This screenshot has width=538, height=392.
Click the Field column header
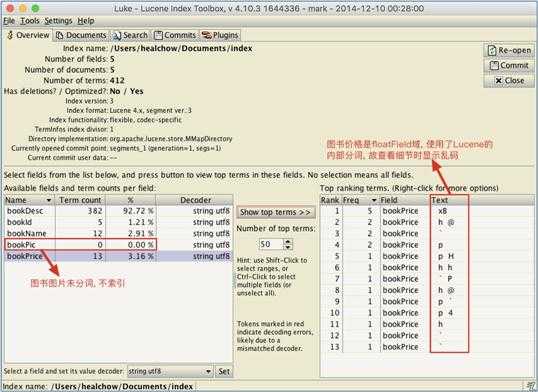click(404, 200)
